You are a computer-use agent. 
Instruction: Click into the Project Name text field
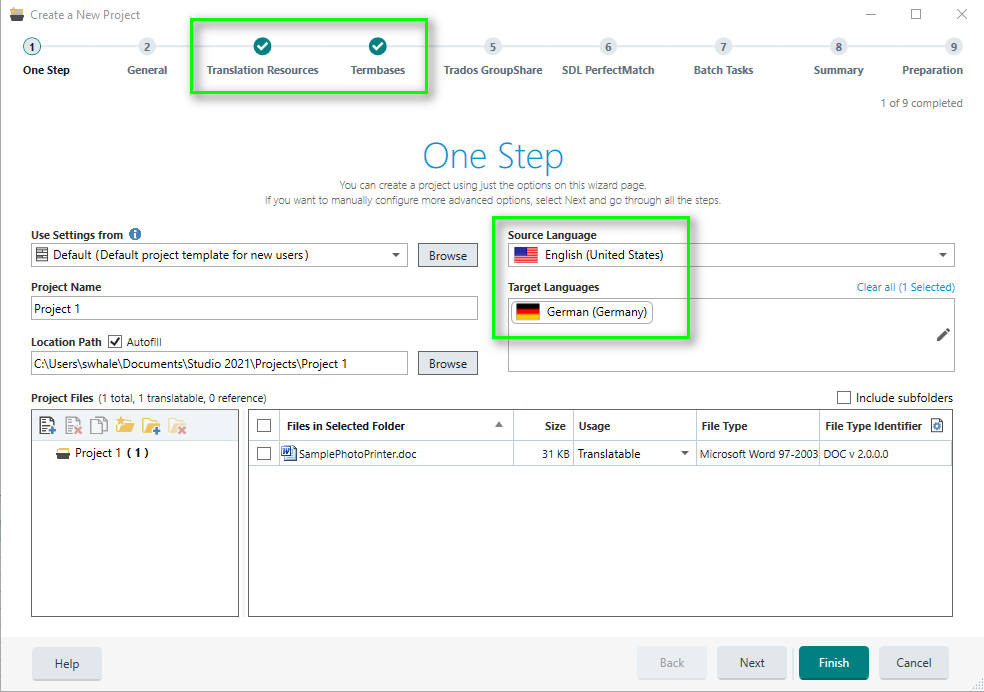[x=254, y=309]
